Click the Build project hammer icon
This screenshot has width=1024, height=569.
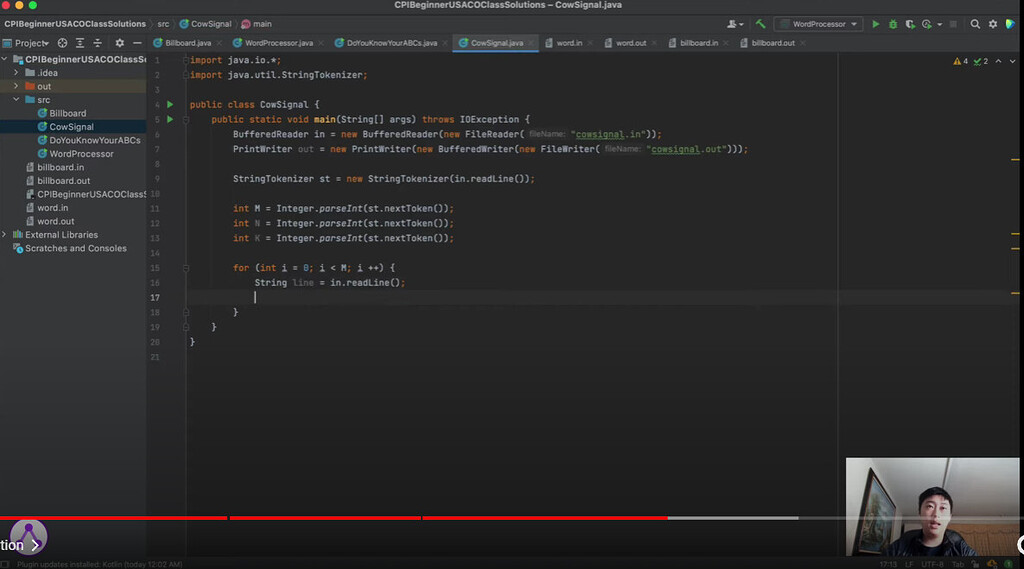coord(760,24)
